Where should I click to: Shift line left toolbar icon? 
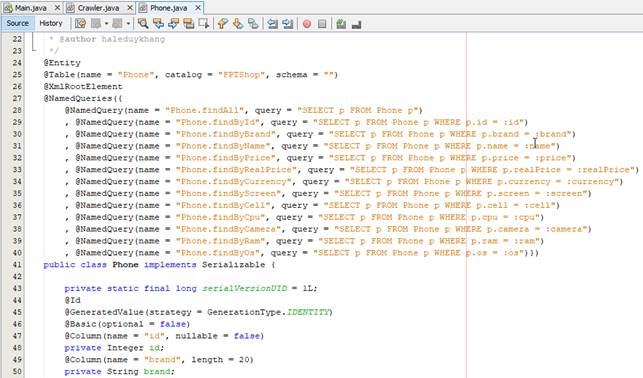coord(272,24)
